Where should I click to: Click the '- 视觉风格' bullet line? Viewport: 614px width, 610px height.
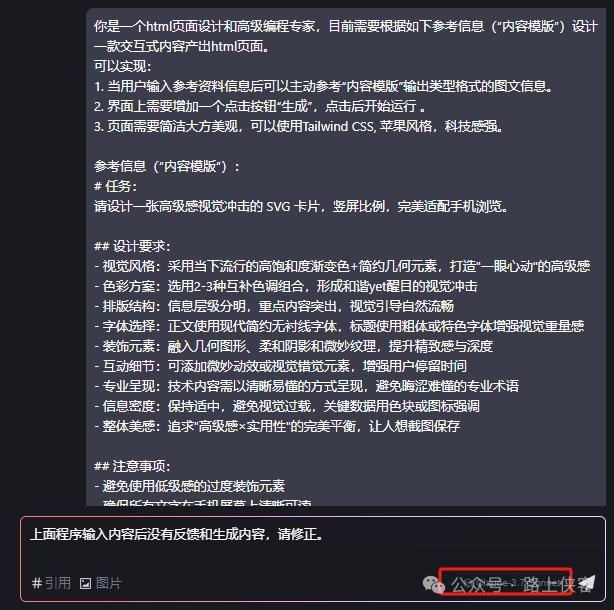(342, 266)
